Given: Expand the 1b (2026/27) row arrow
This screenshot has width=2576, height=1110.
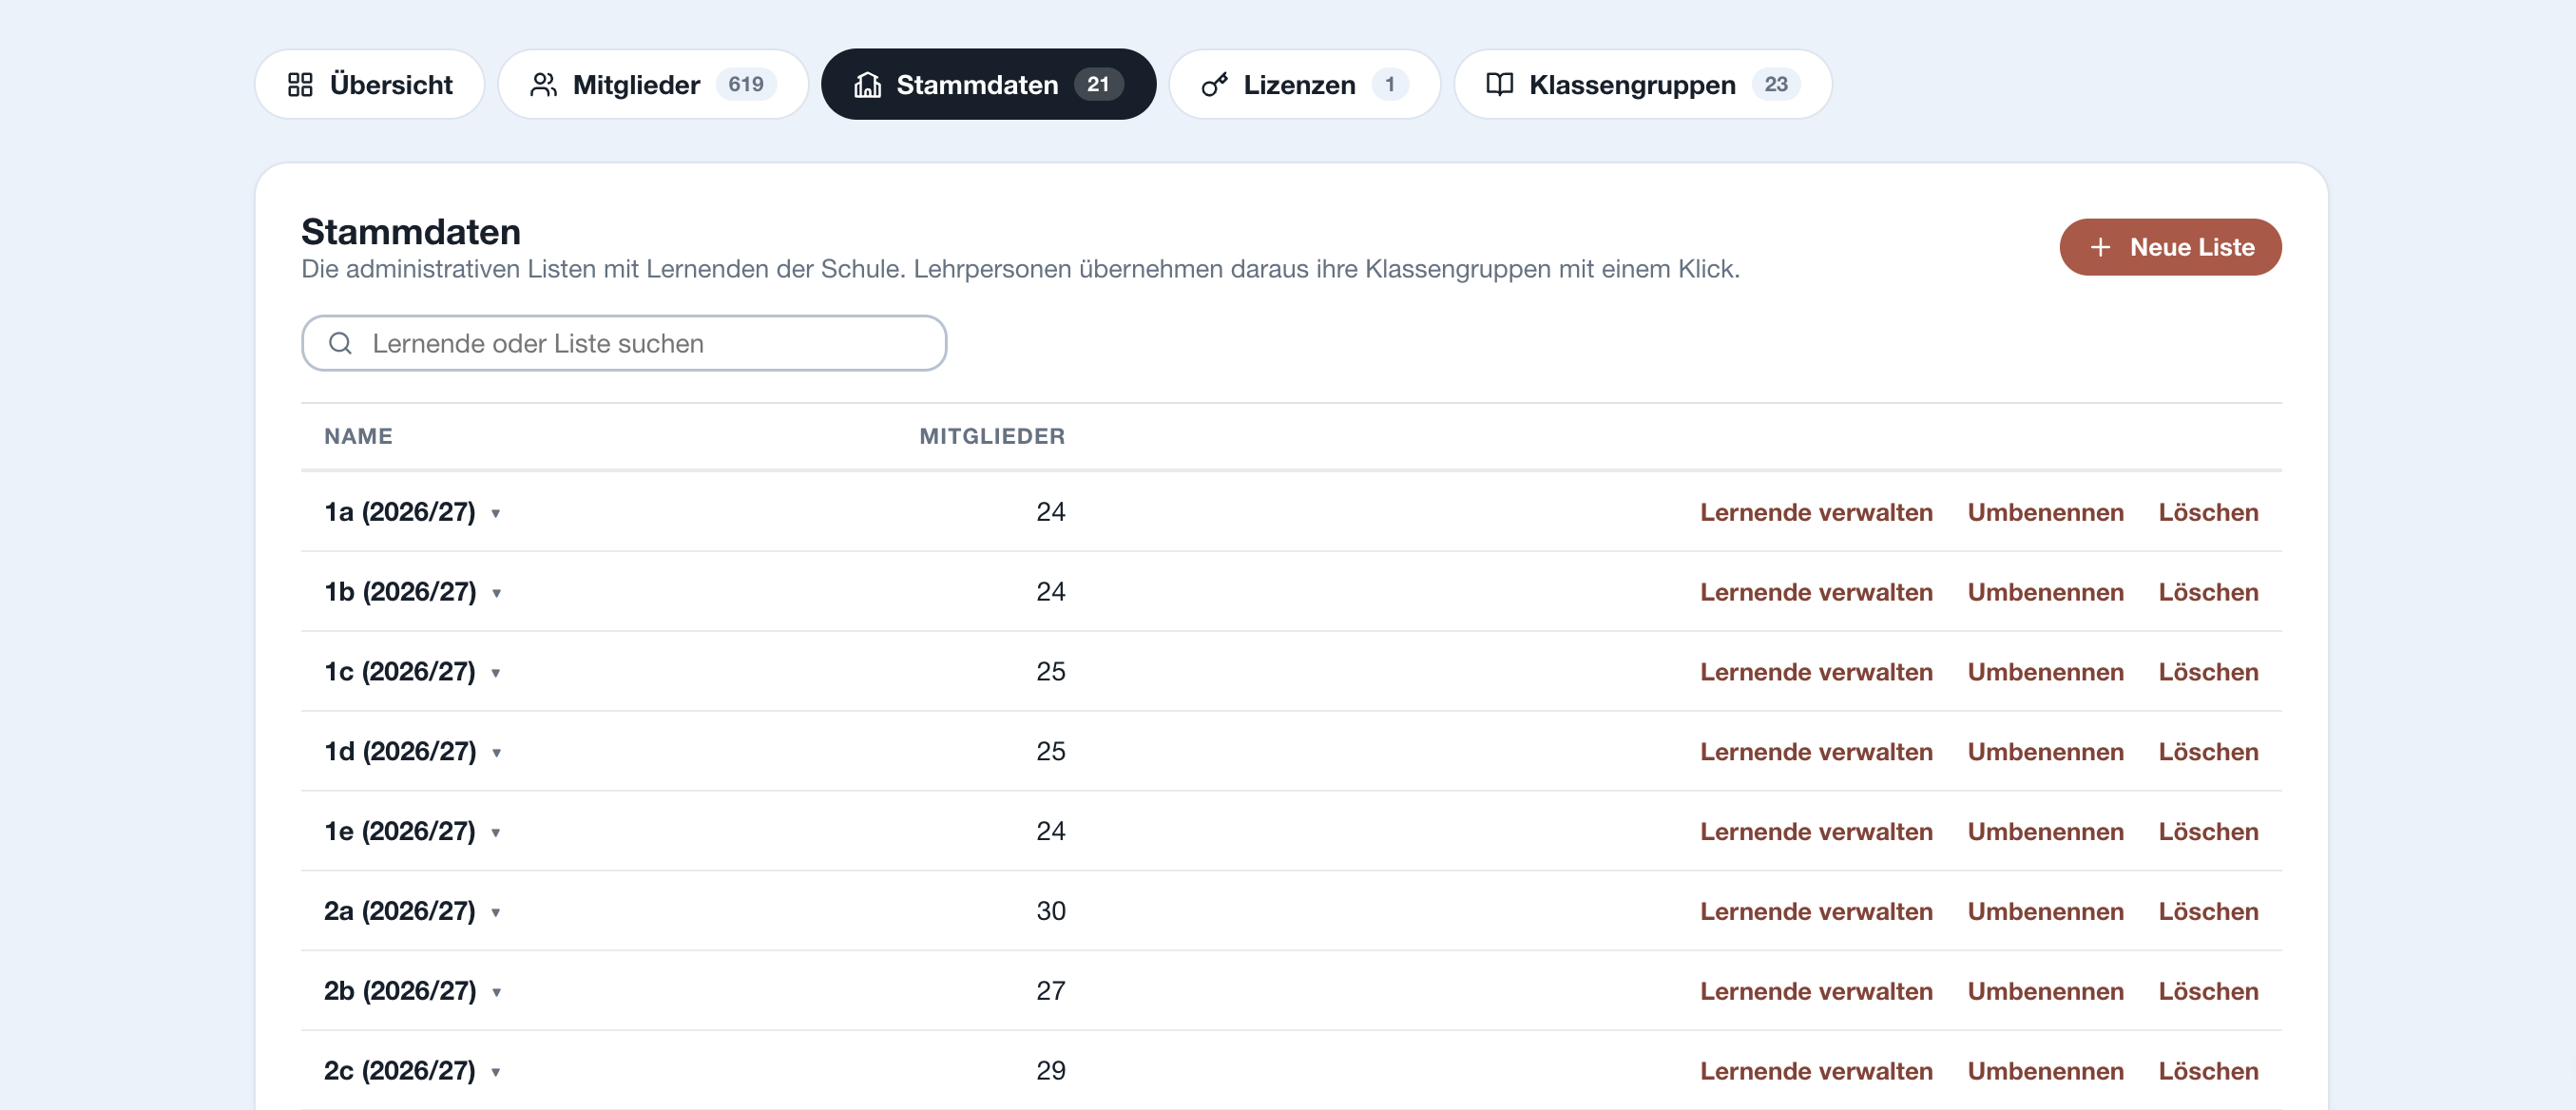Looking at the screenshot, I should 496,593.
